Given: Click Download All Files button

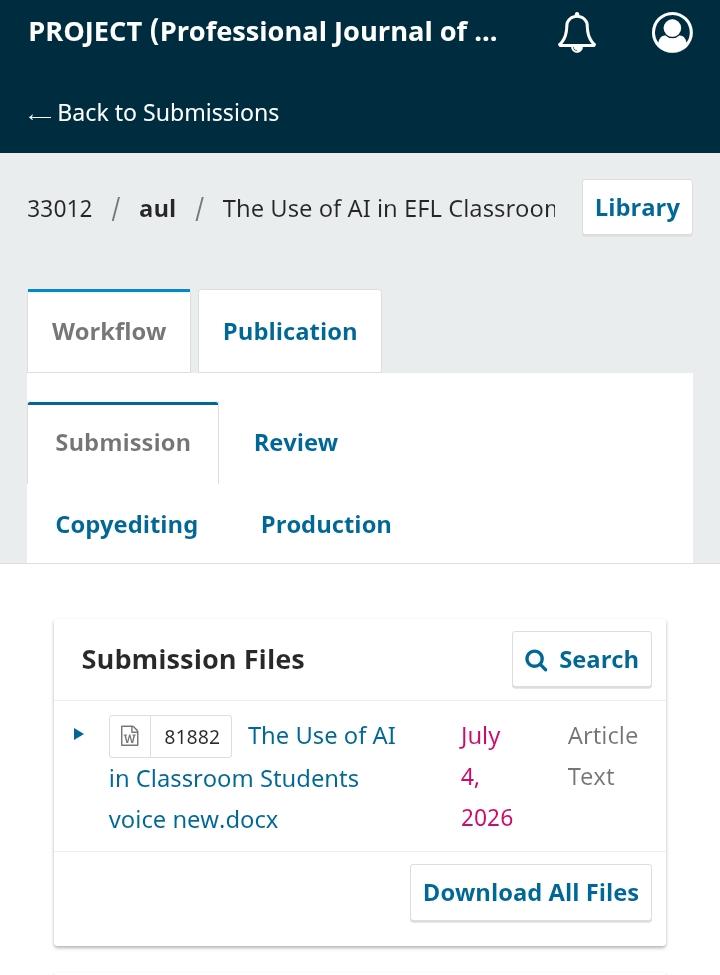Looking at the screenshot, I should 531,892.
